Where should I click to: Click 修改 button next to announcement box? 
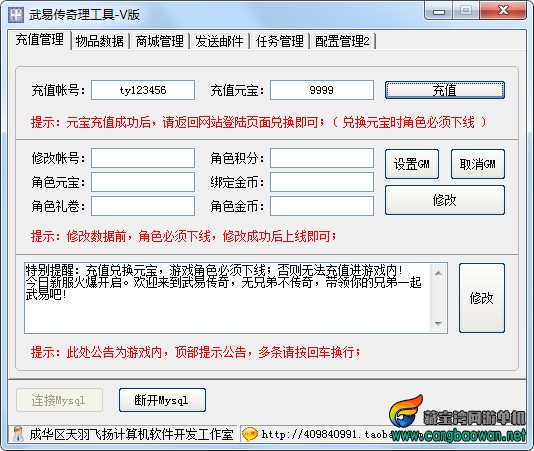482,298
